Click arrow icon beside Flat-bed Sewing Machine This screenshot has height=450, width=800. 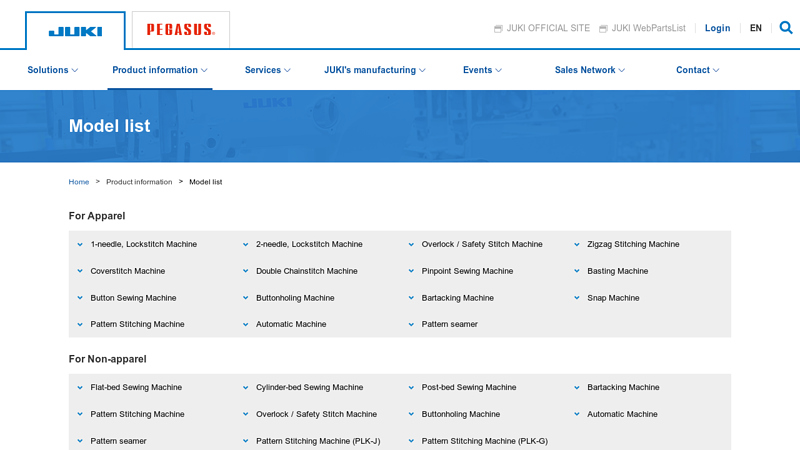click(x=80, y=388)
